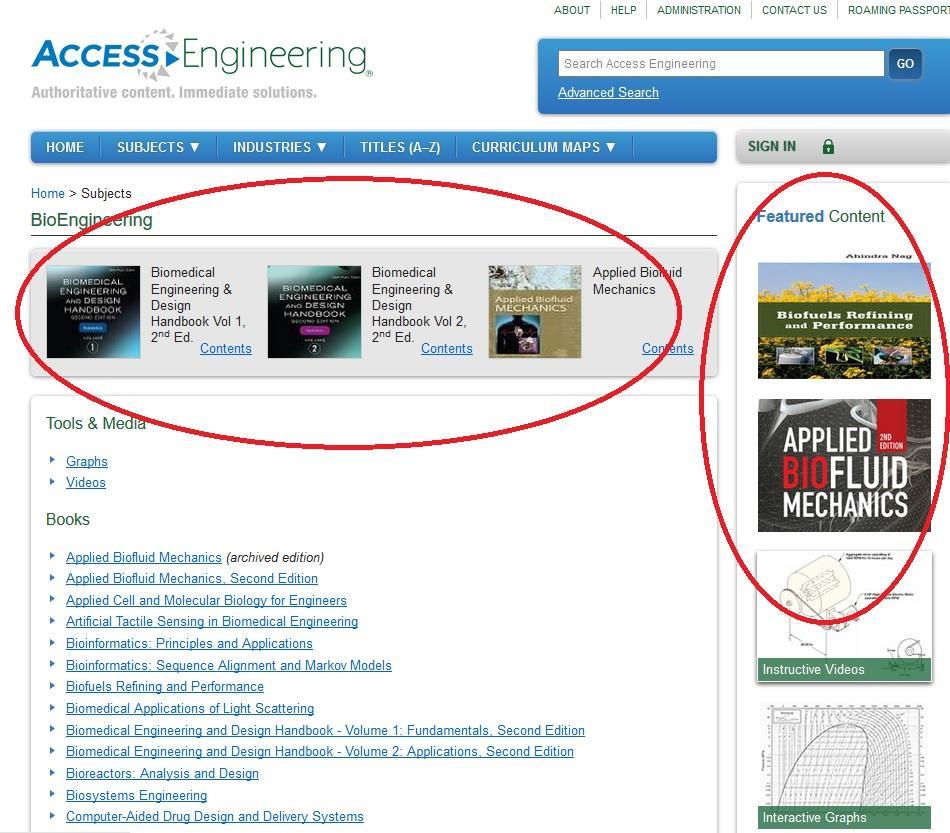The width and height of the screenshot is (950, 833).
Task: Open the Instructive Videos featured tile
Action: pos(844,616)
